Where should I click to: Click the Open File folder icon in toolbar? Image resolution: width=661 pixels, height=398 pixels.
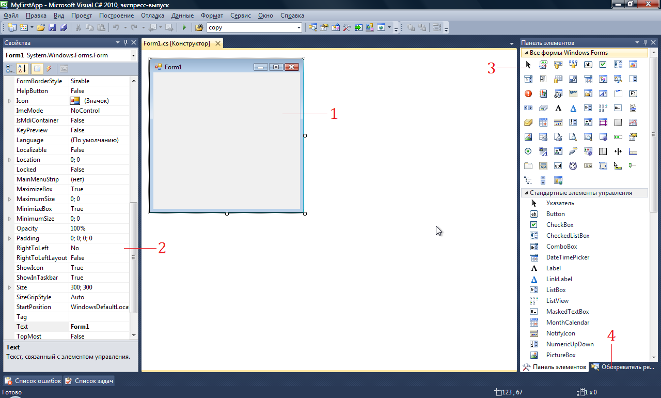click(40, 27)
